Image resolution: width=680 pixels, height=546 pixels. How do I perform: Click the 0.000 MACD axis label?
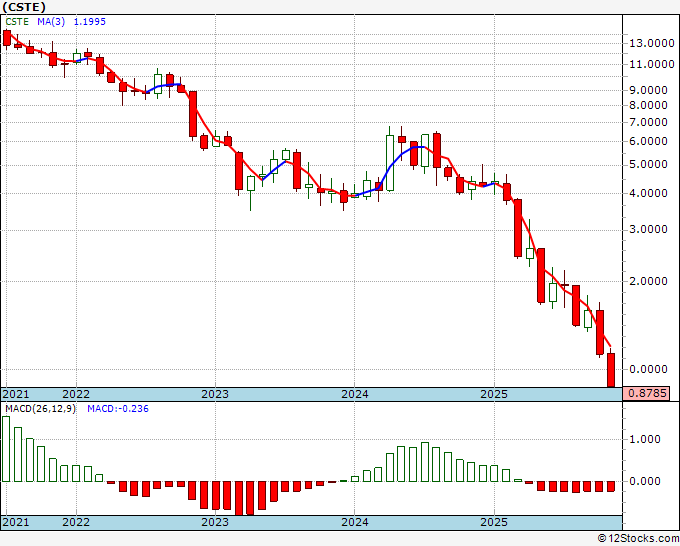click(x=645, y=481)
